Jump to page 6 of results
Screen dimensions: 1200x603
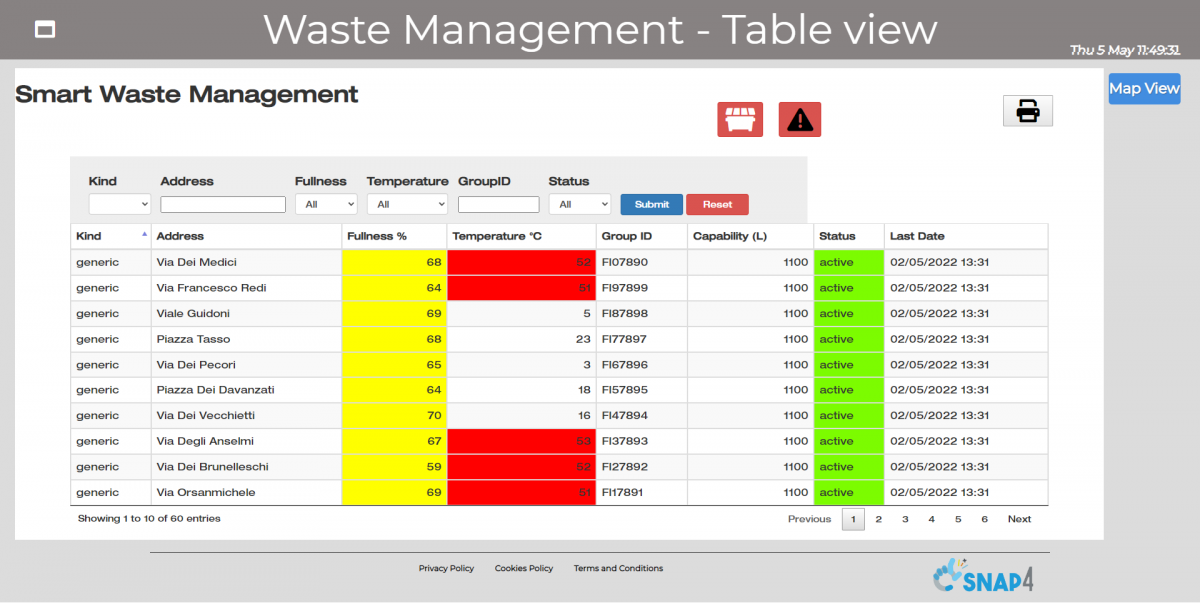pyautogui.click(x=984, y=519)
